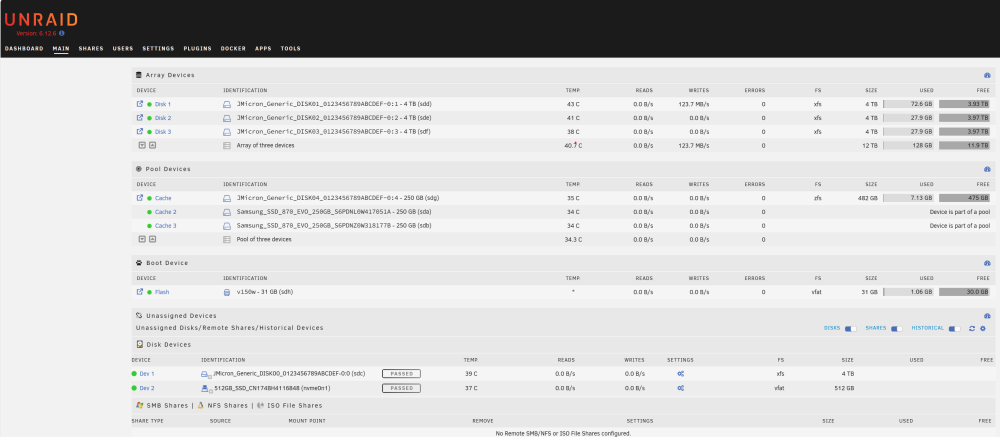
Task: Open the USERS tab
Action: [123, 48]
